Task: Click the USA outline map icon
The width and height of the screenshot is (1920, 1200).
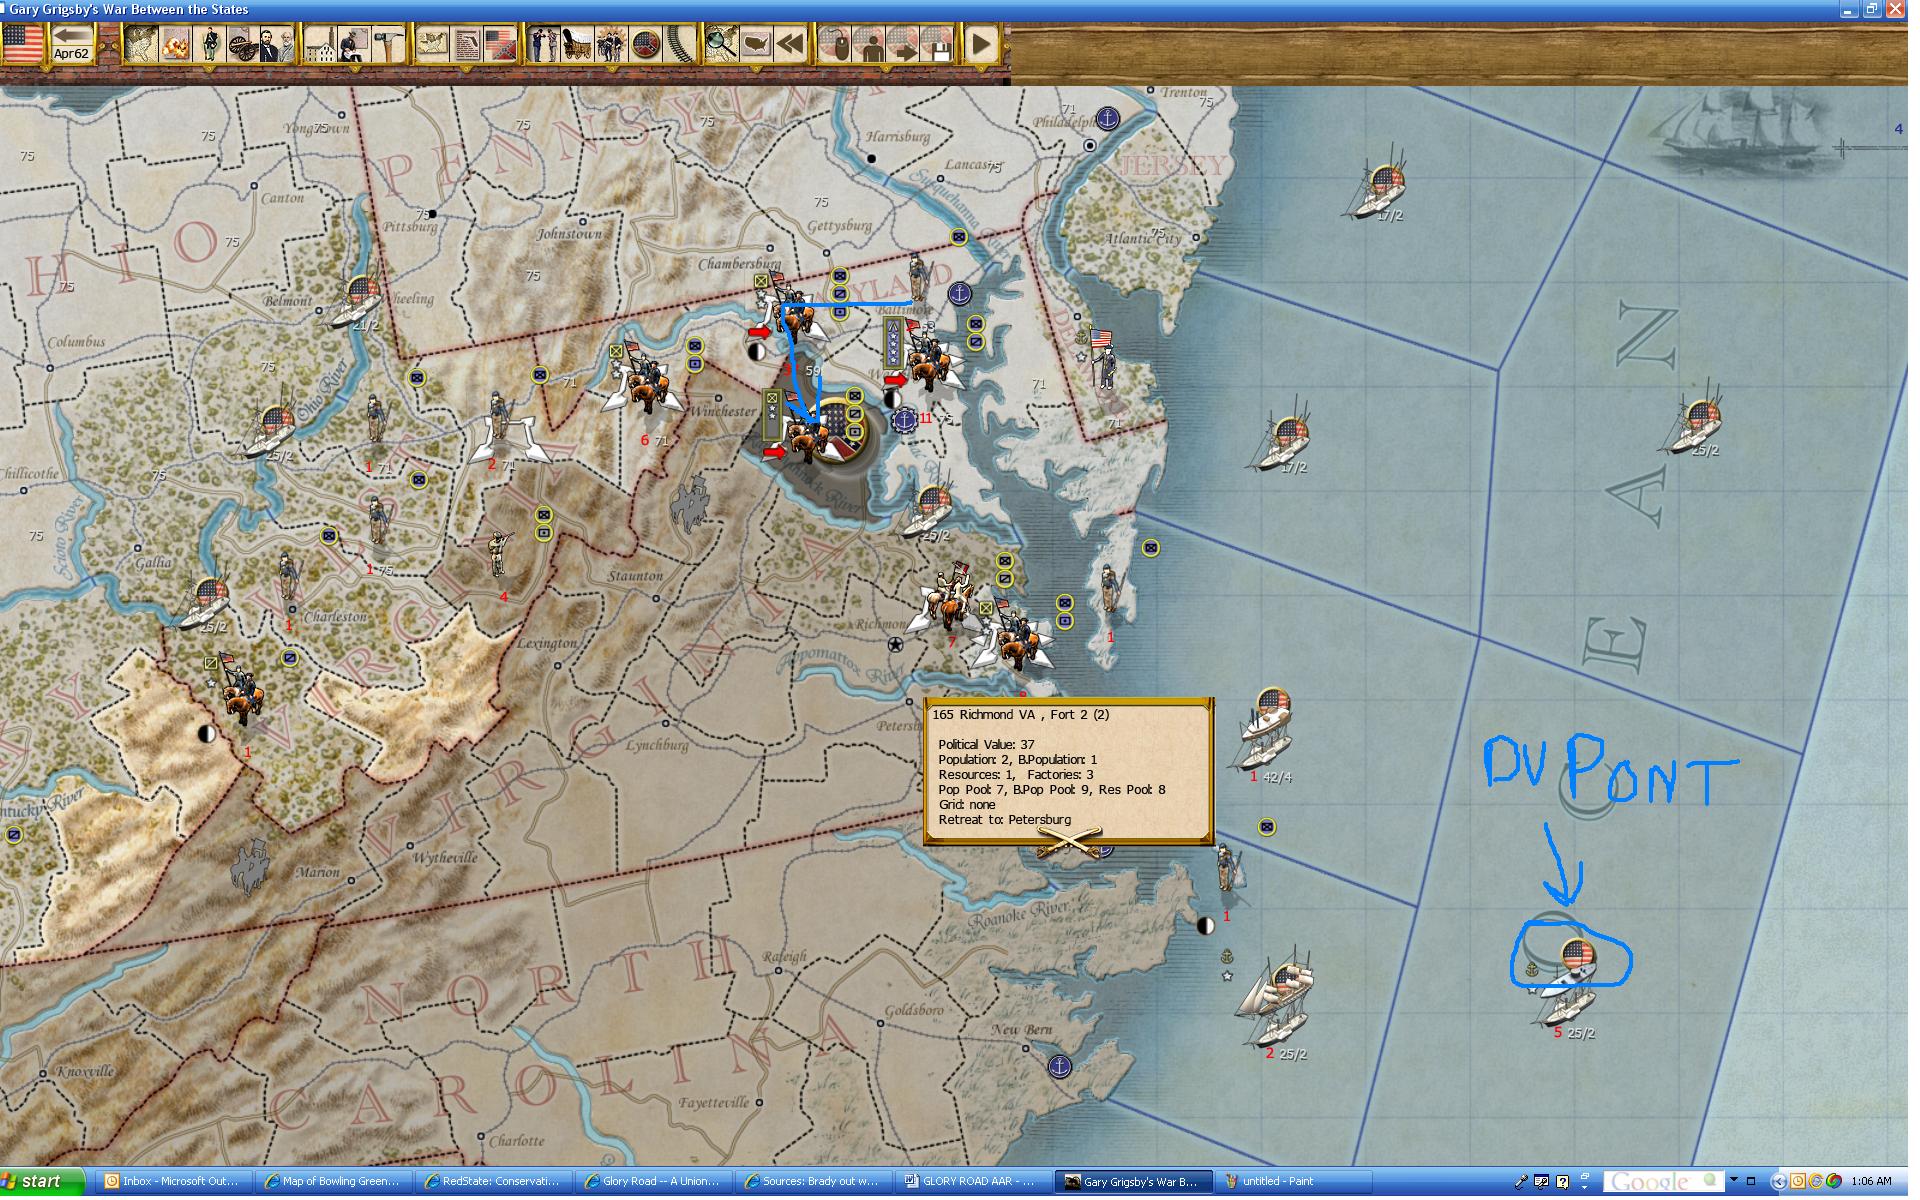Action: point(755,44)
